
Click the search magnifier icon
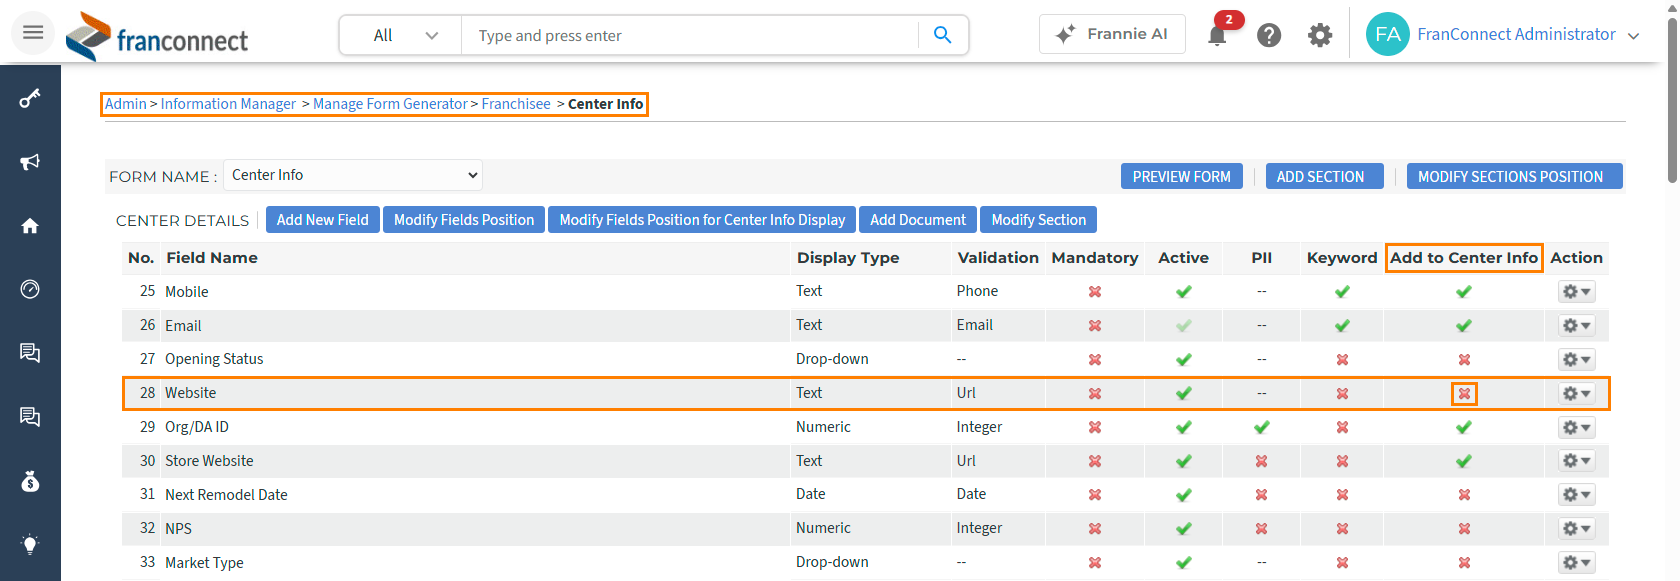click(x=942, y=35)
